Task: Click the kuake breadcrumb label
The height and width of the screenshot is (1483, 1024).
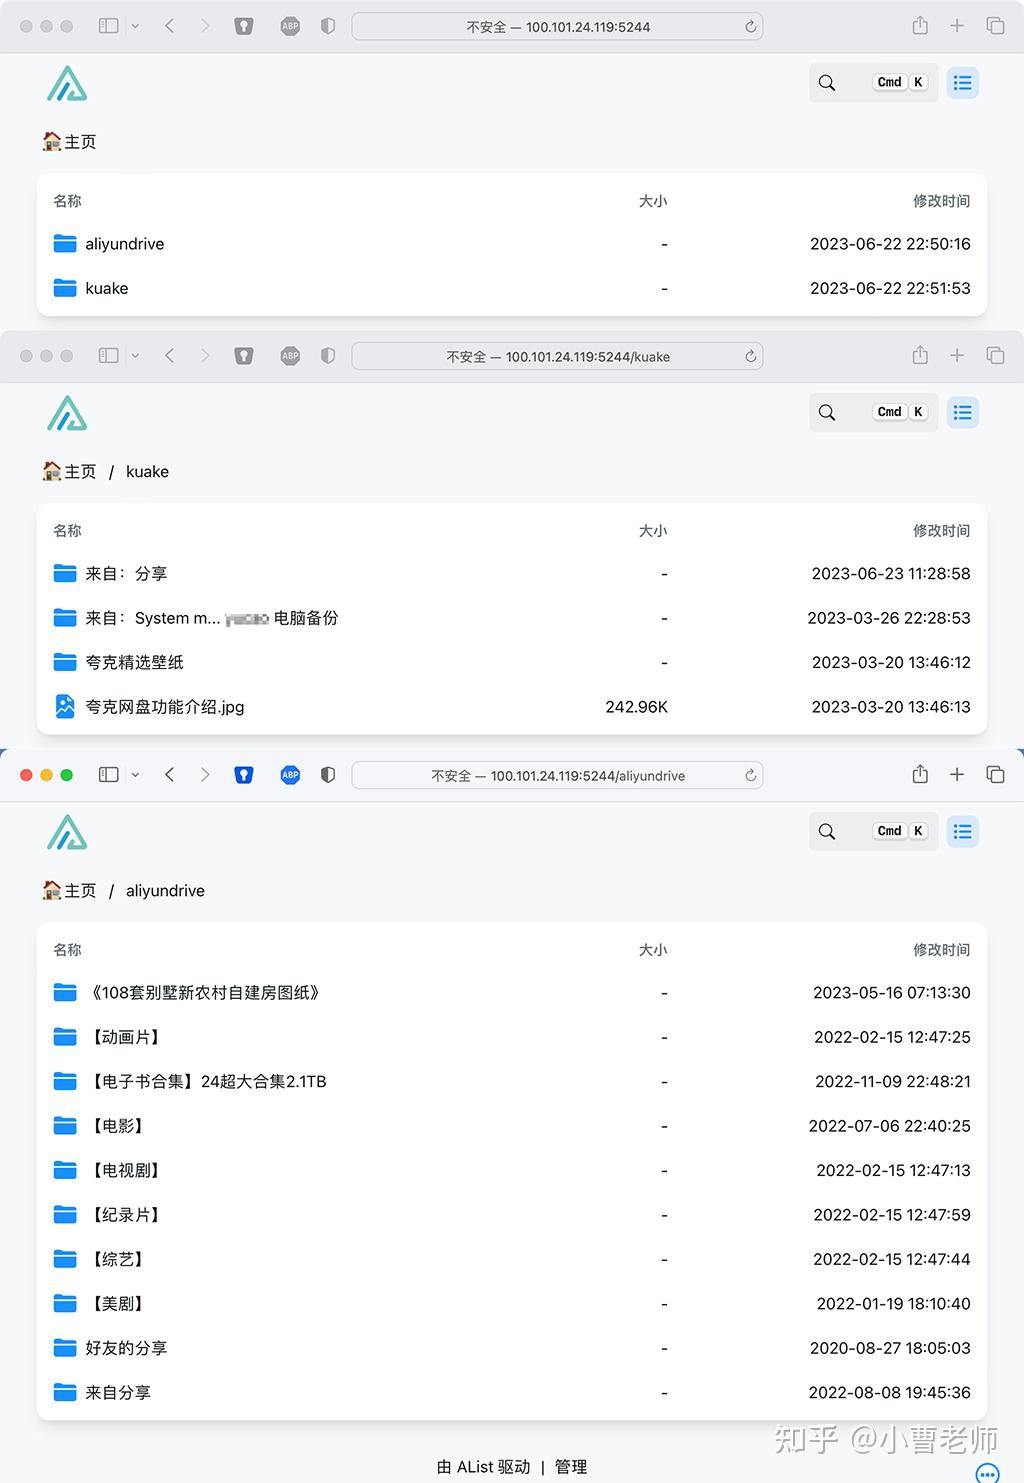Action: pos(147,471)
